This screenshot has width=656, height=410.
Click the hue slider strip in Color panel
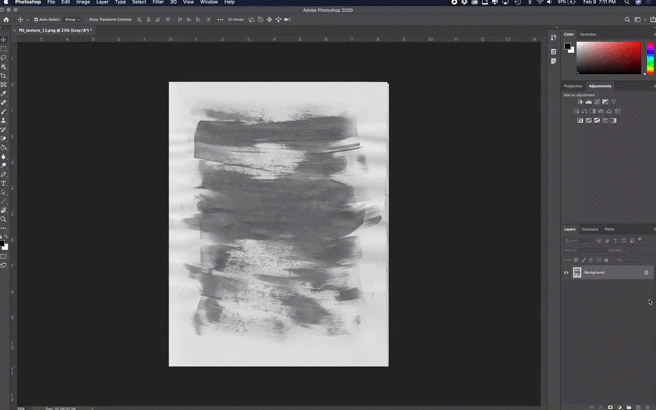650,58
